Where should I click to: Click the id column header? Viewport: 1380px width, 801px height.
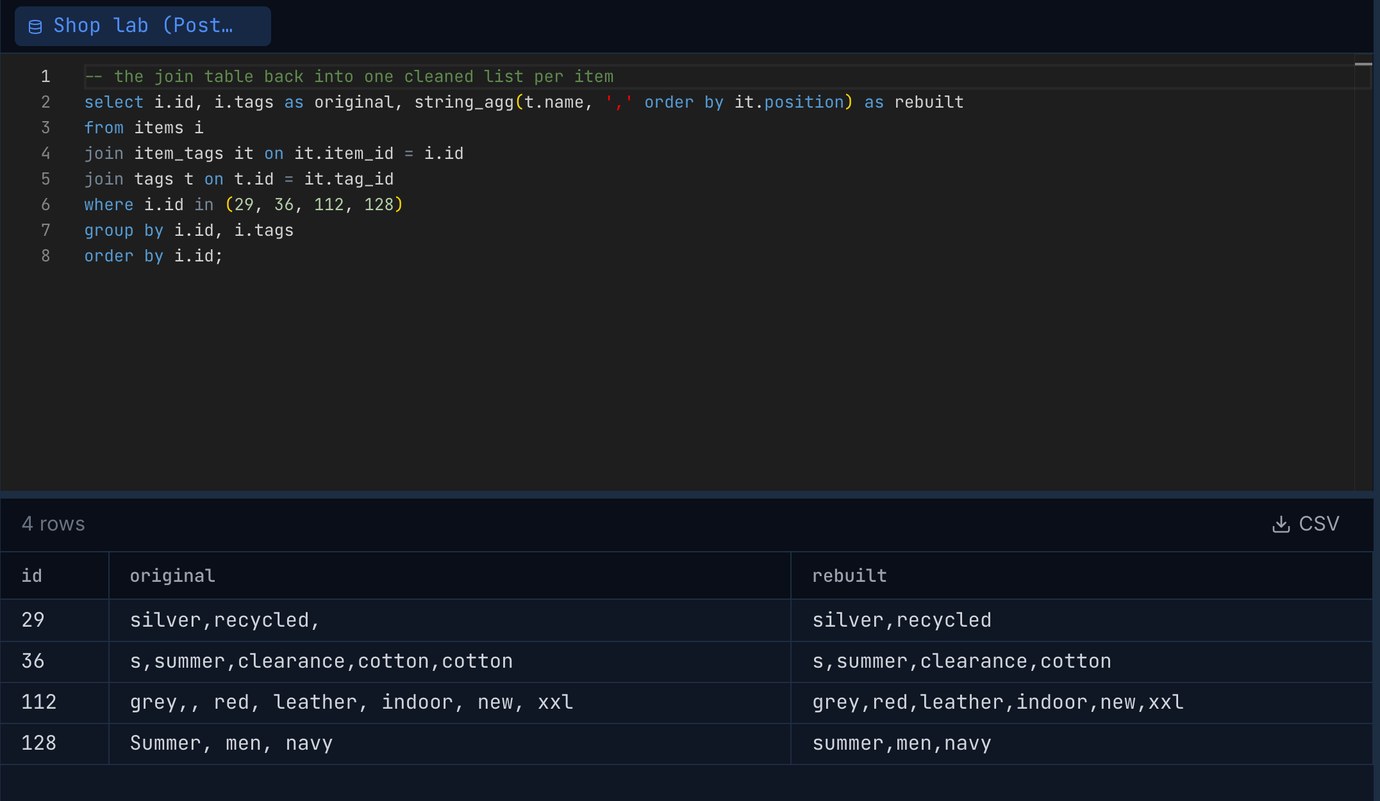pos(55,576)
